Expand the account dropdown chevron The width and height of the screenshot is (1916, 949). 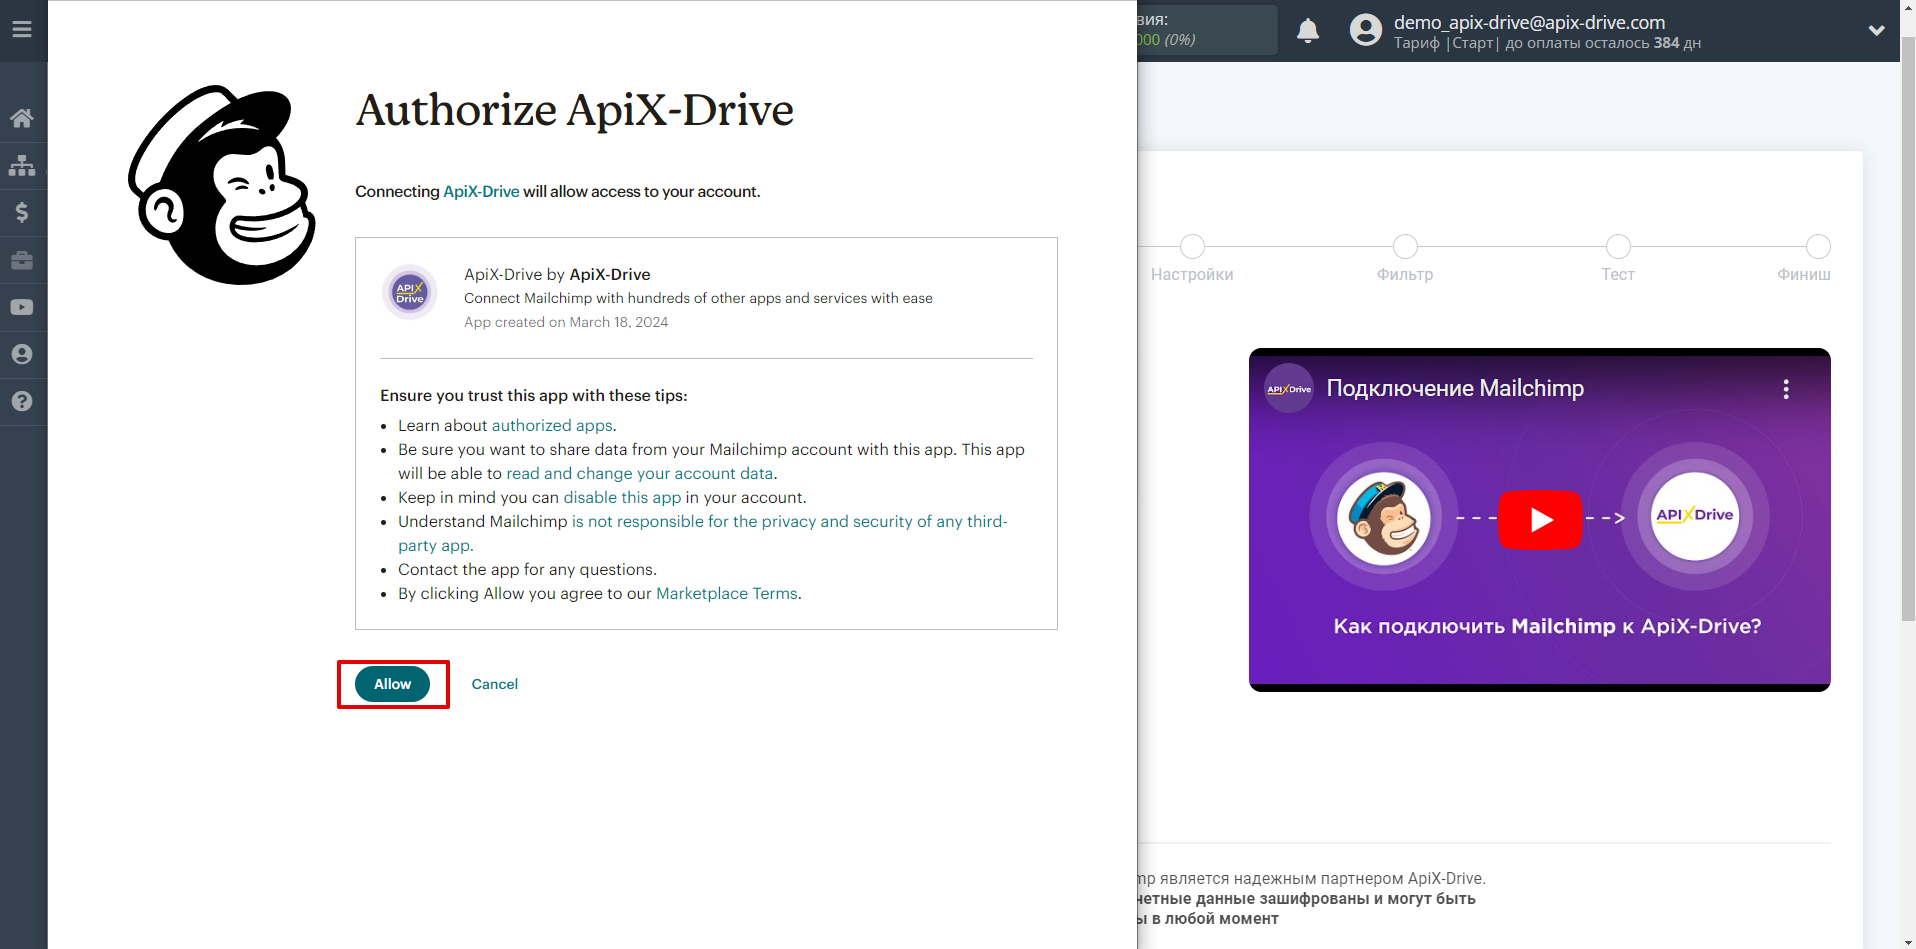(x=1876, y=30)
